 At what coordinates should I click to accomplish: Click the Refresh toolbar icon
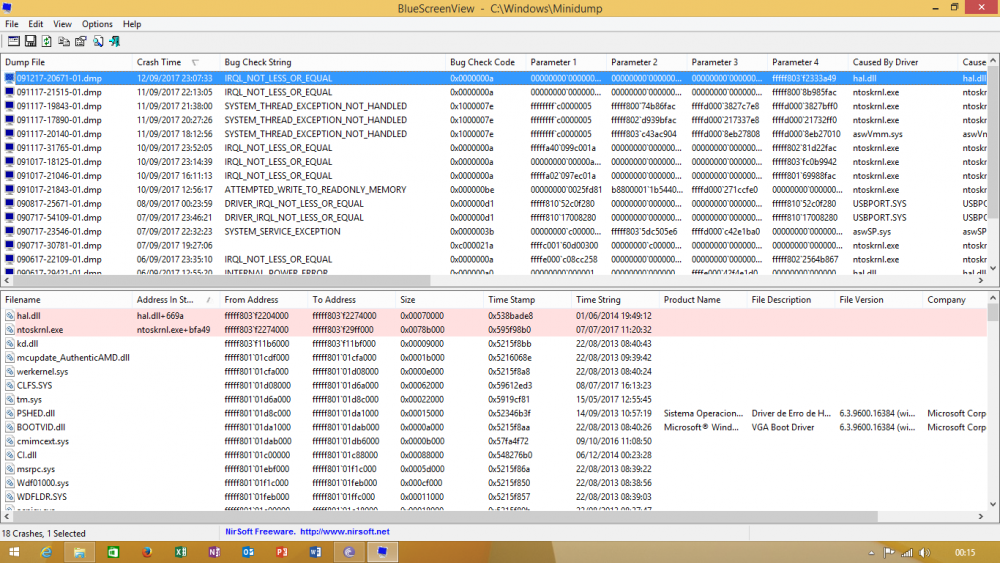(47, 41)
